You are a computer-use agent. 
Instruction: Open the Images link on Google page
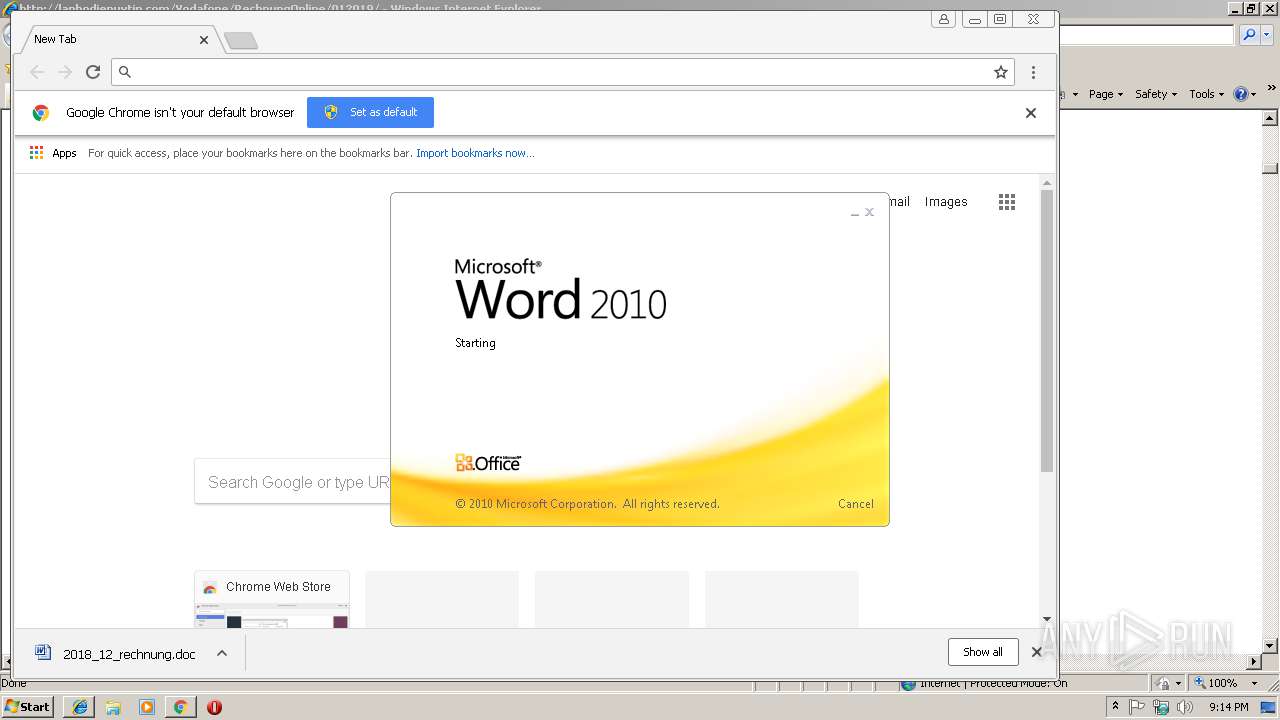[x=946, y=202]
